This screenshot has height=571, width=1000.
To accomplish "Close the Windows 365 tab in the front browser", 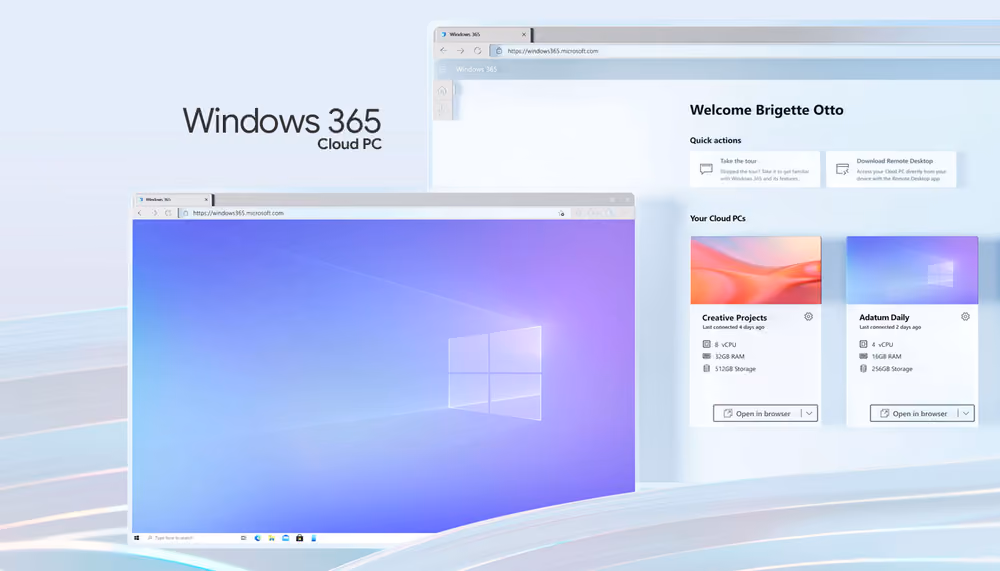I will (x=206, y=200).
